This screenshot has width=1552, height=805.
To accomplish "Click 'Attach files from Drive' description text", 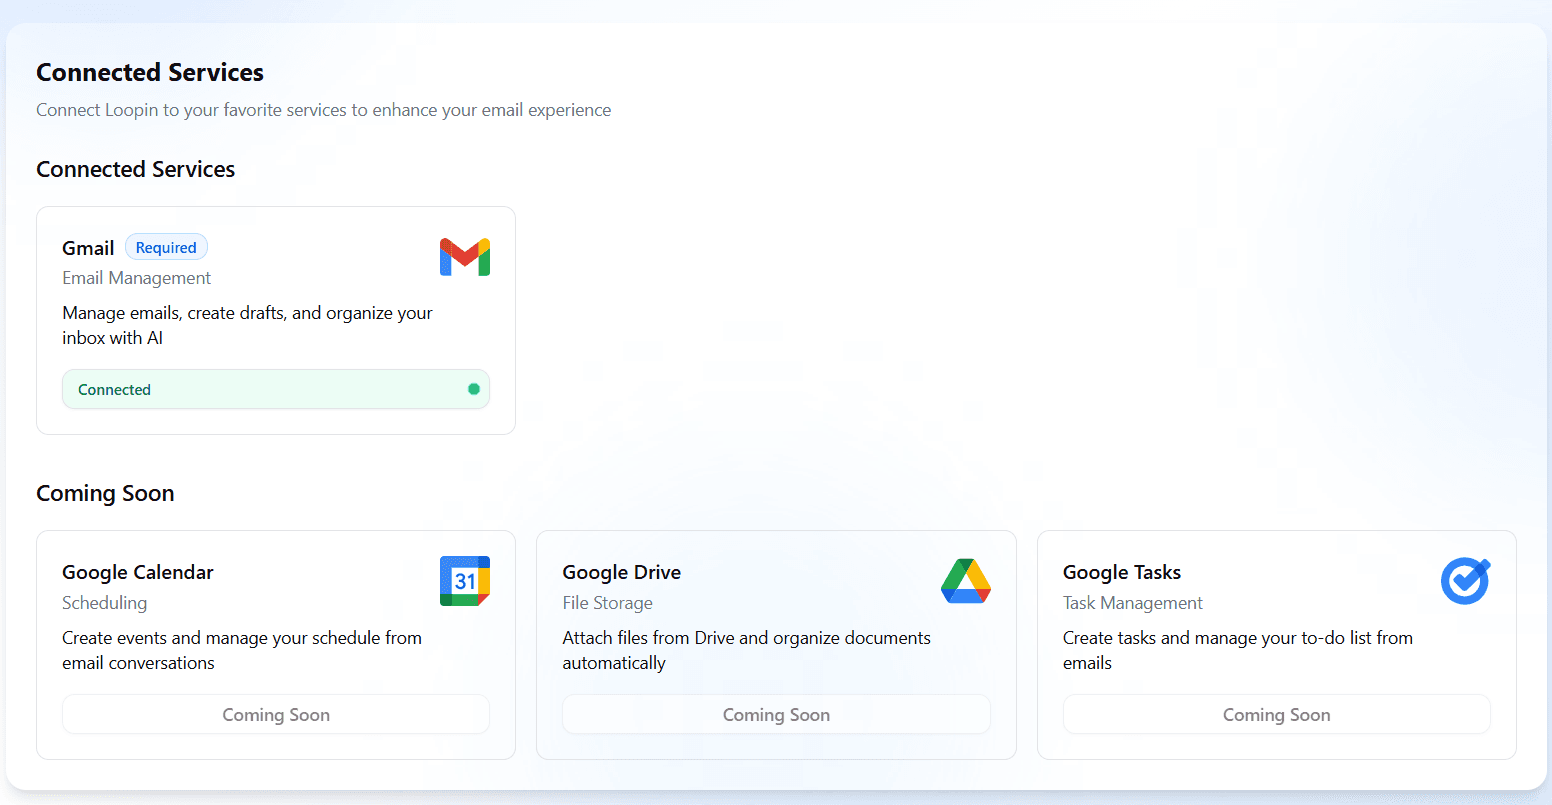I will [x=746, y=650].
